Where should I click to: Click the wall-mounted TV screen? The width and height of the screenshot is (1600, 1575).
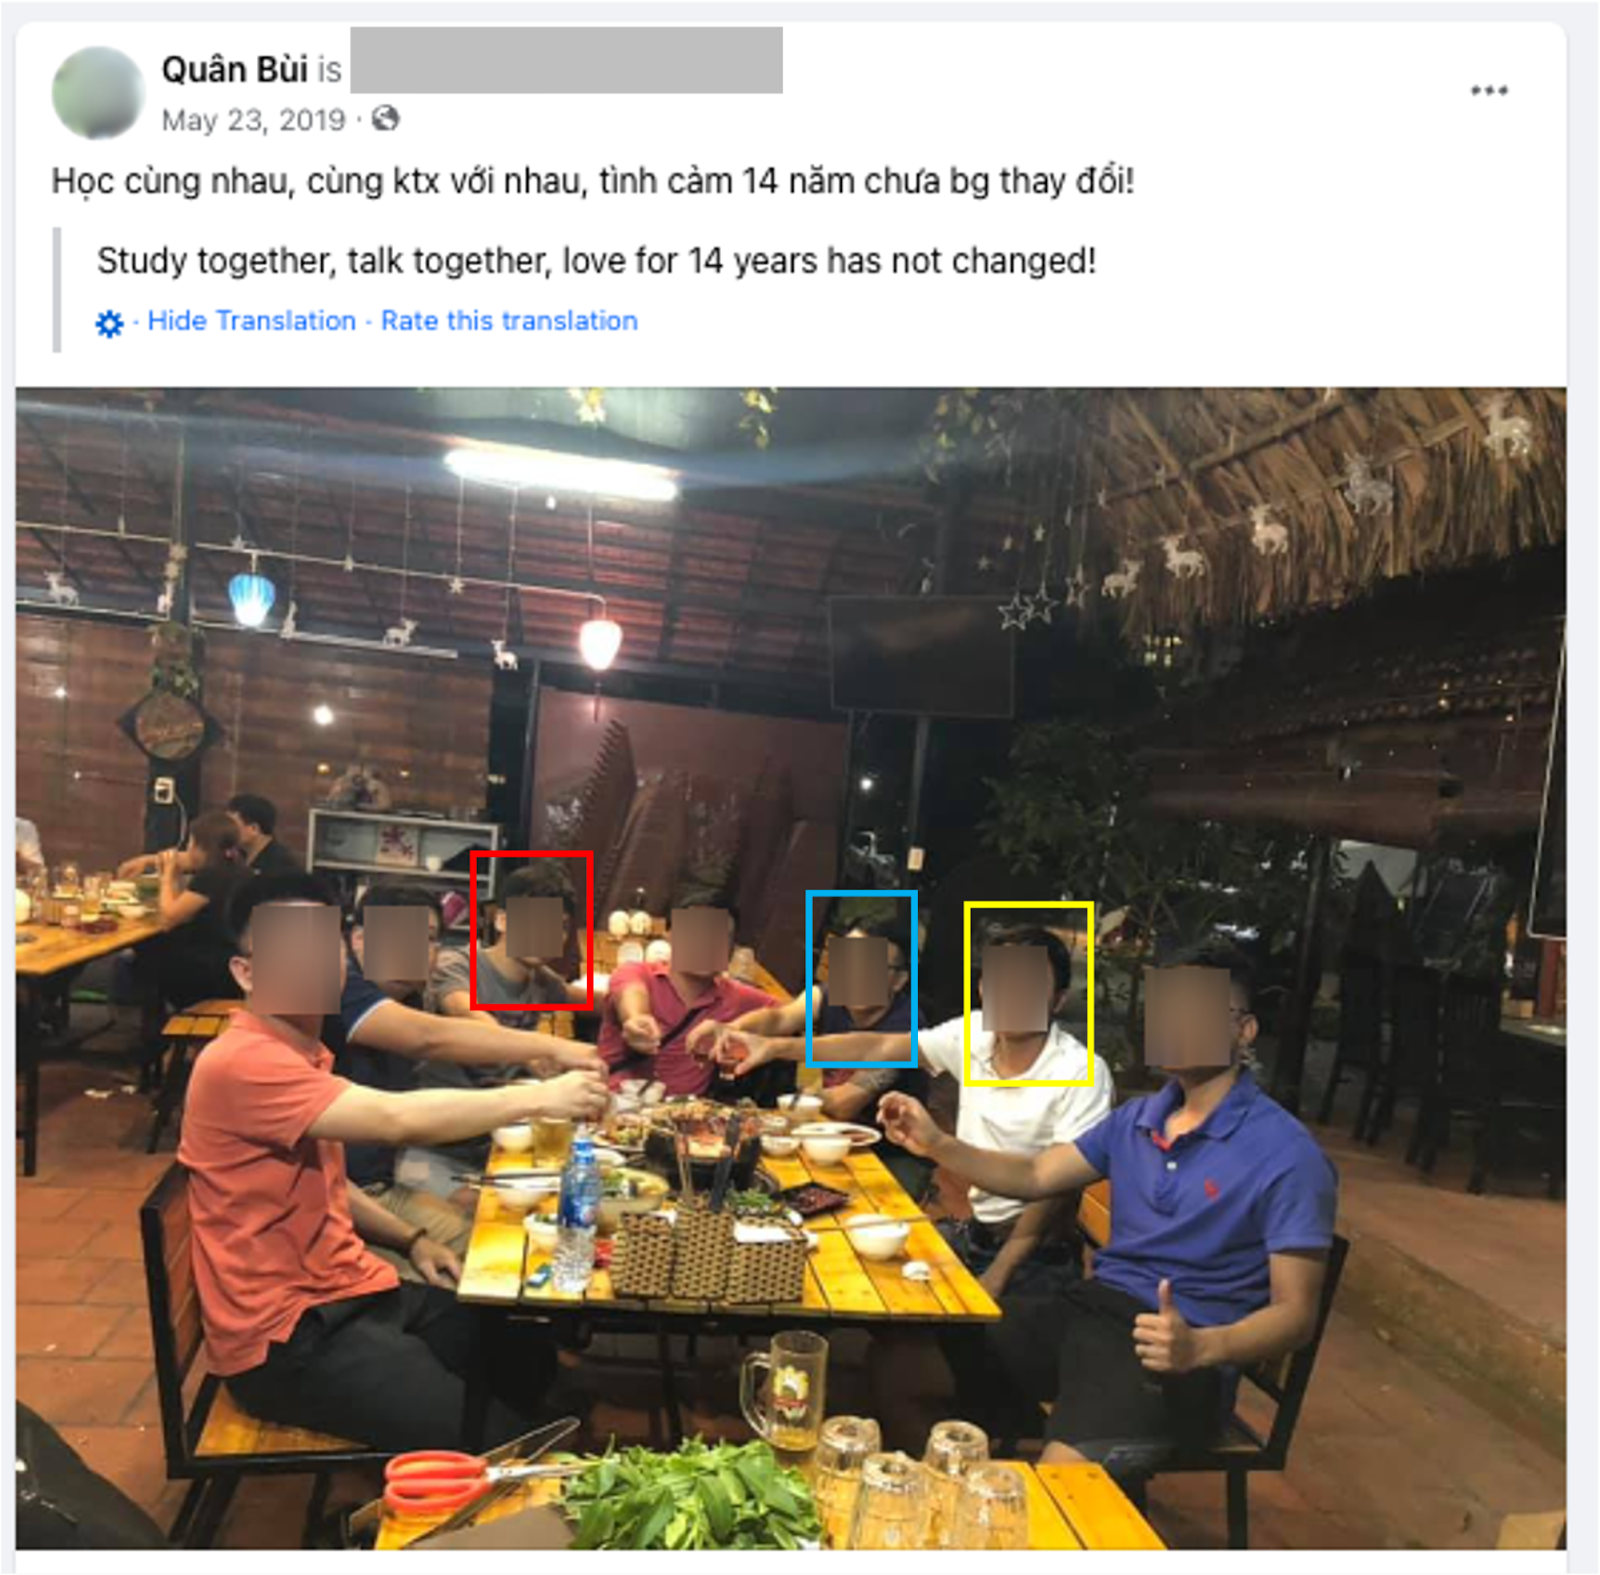[921, 656]
